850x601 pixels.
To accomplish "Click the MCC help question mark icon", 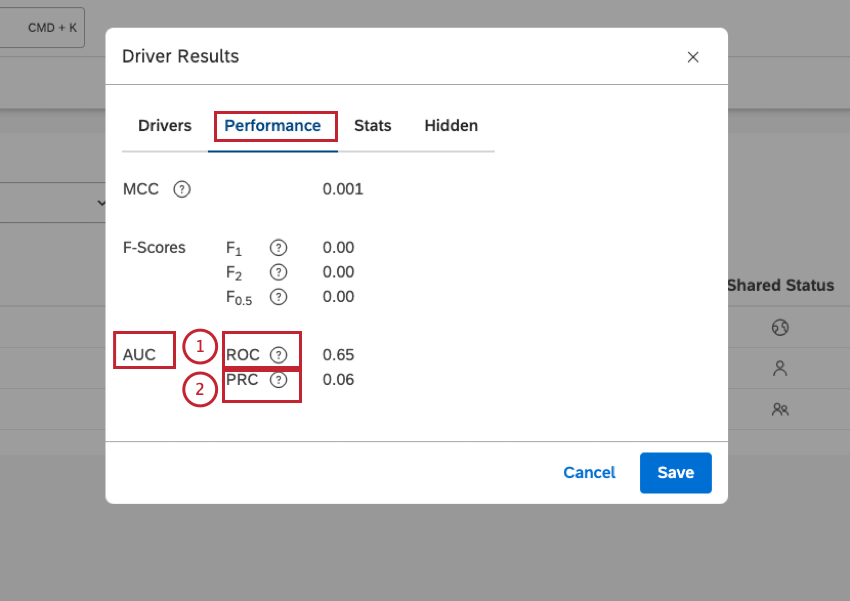I will click(x=182, y=189).
